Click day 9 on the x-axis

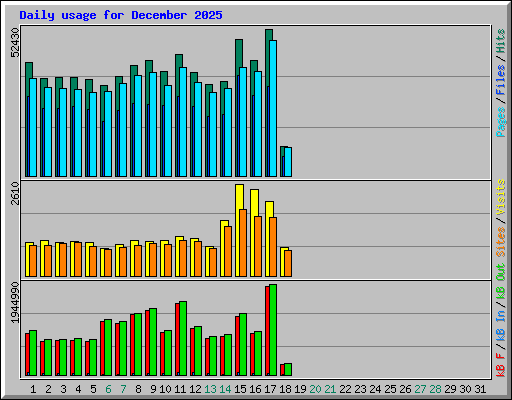(x=153, y=389)
